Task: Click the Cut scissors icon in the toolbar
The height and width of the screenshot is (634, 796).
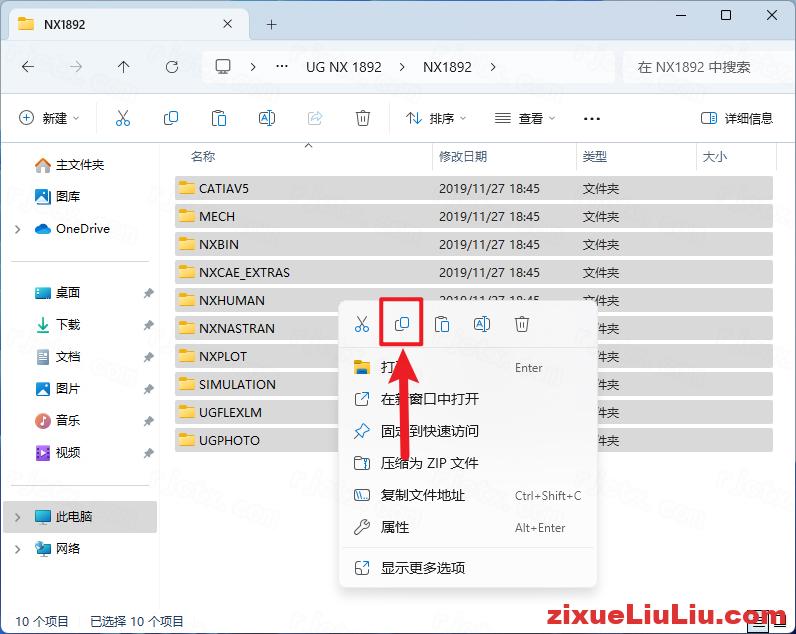Action: (x=123, y=118)
